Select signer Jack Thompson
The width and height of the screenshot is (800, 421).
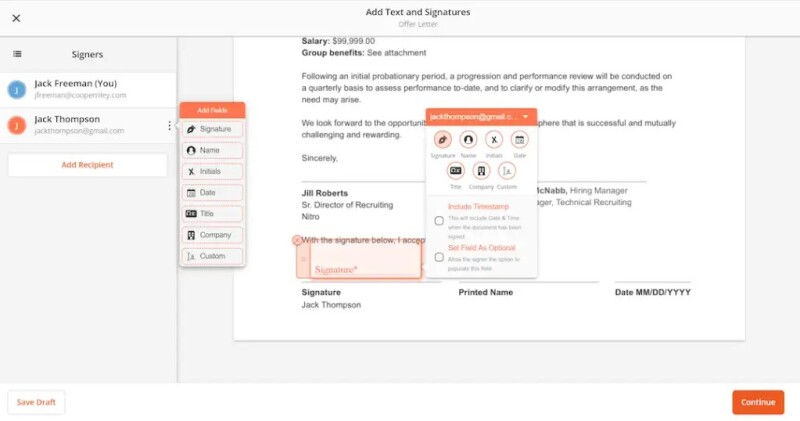pyautogui.click(x=88, y=125)
